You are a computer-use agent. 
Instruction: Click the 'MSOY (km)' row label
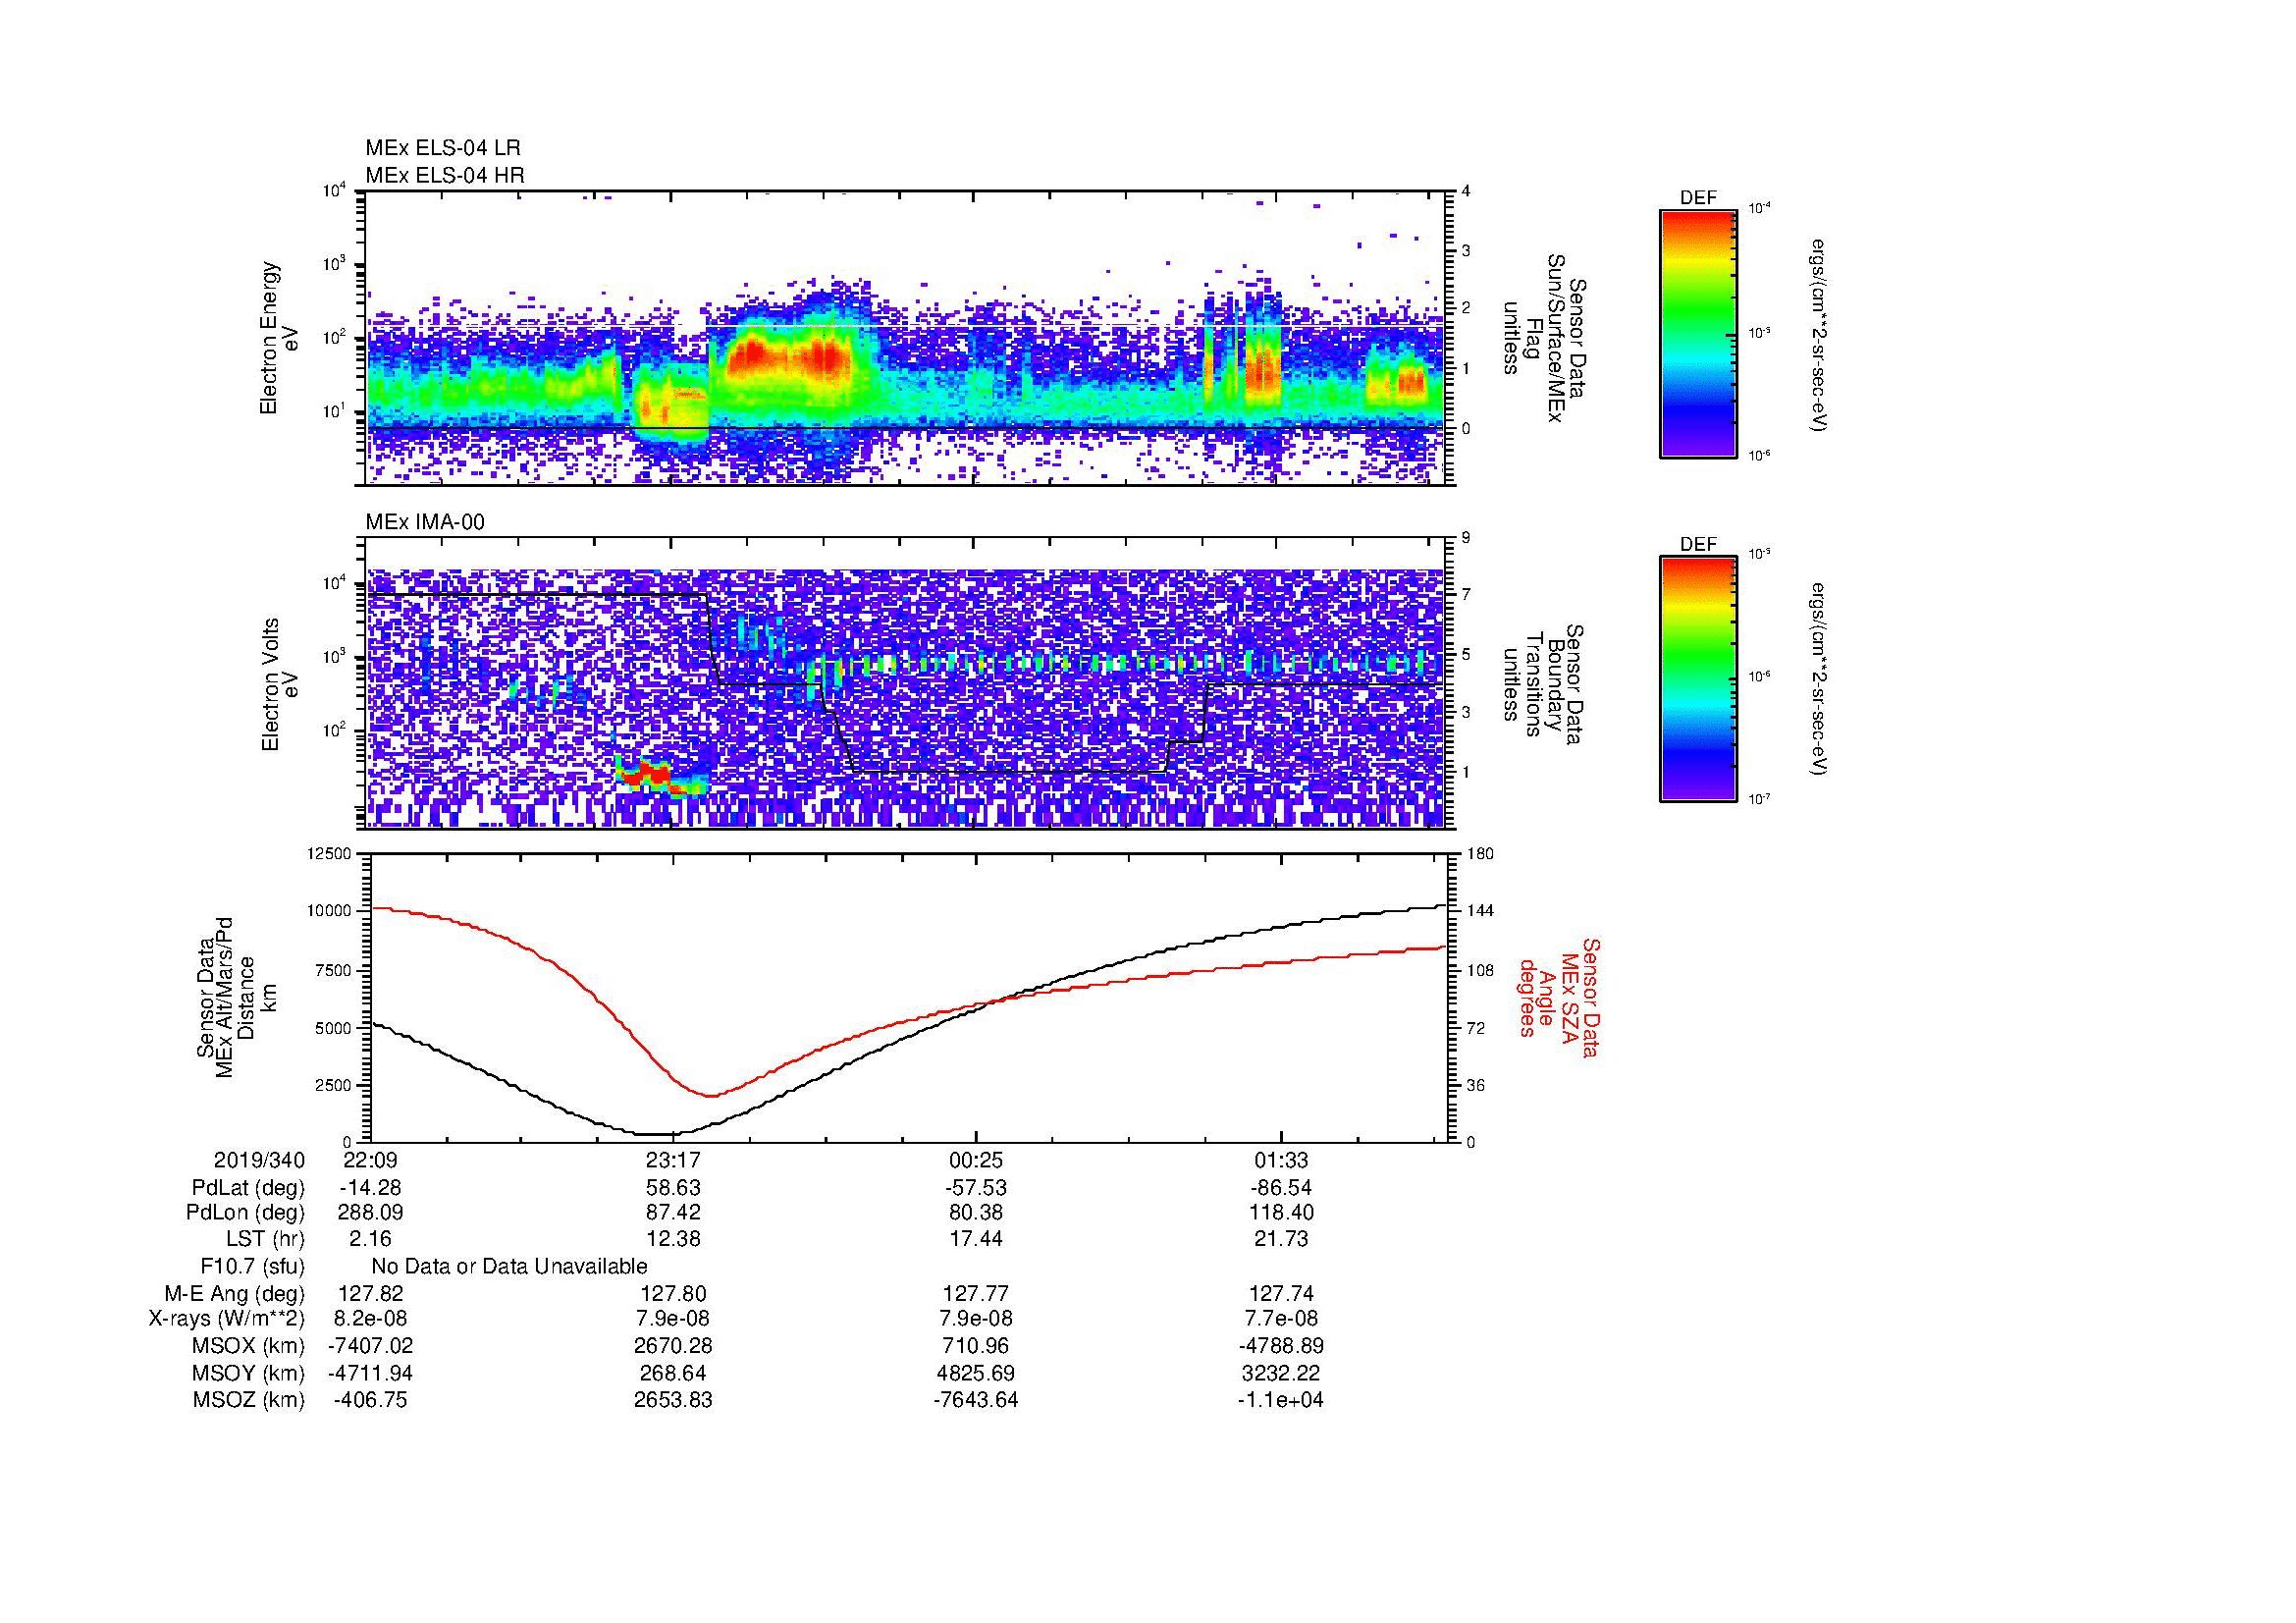249,1373
